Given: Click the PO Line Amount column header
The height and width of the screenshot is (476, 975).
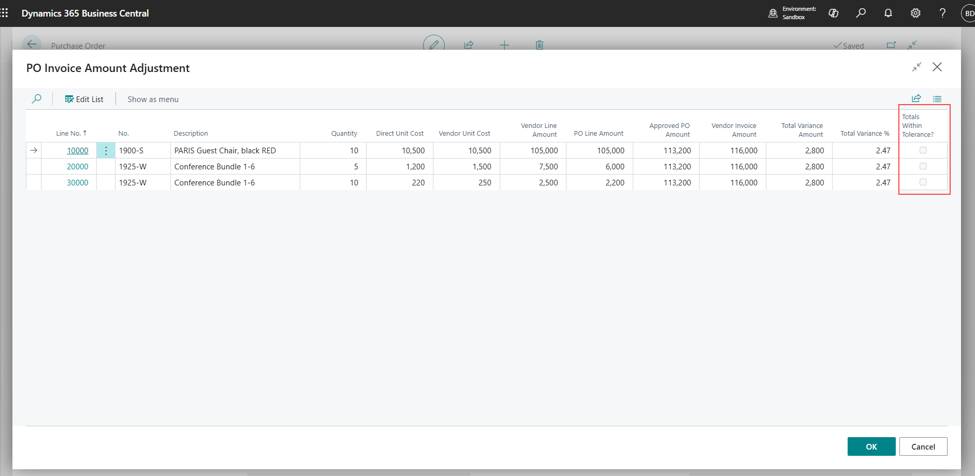Looking at the screenshot, I should point(599,134).
